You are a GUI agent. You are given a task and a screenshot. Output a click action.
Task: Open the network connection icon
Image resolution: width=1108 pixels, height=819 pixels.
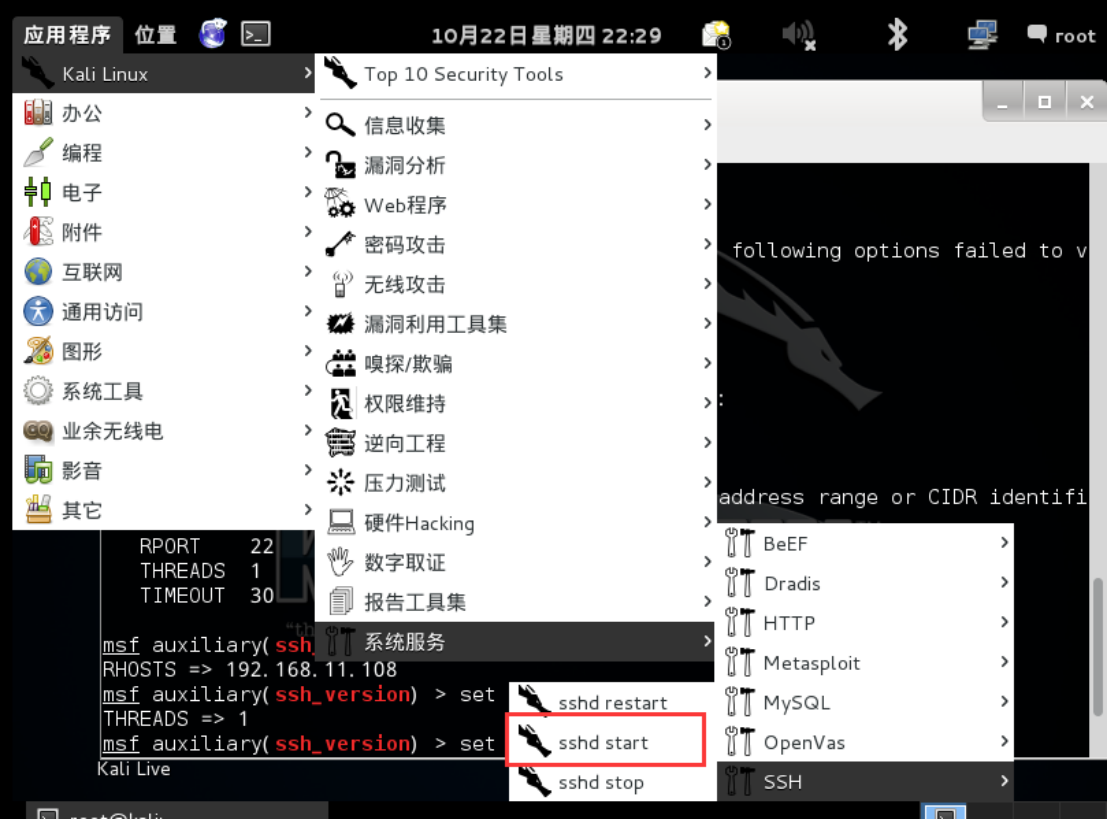[982, 35]
